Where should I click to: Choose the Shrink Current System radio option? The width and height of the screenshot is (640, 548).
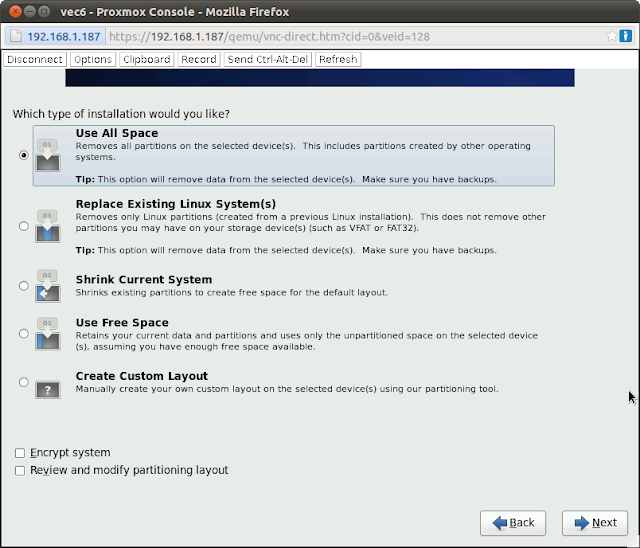[x=23, y=285]
